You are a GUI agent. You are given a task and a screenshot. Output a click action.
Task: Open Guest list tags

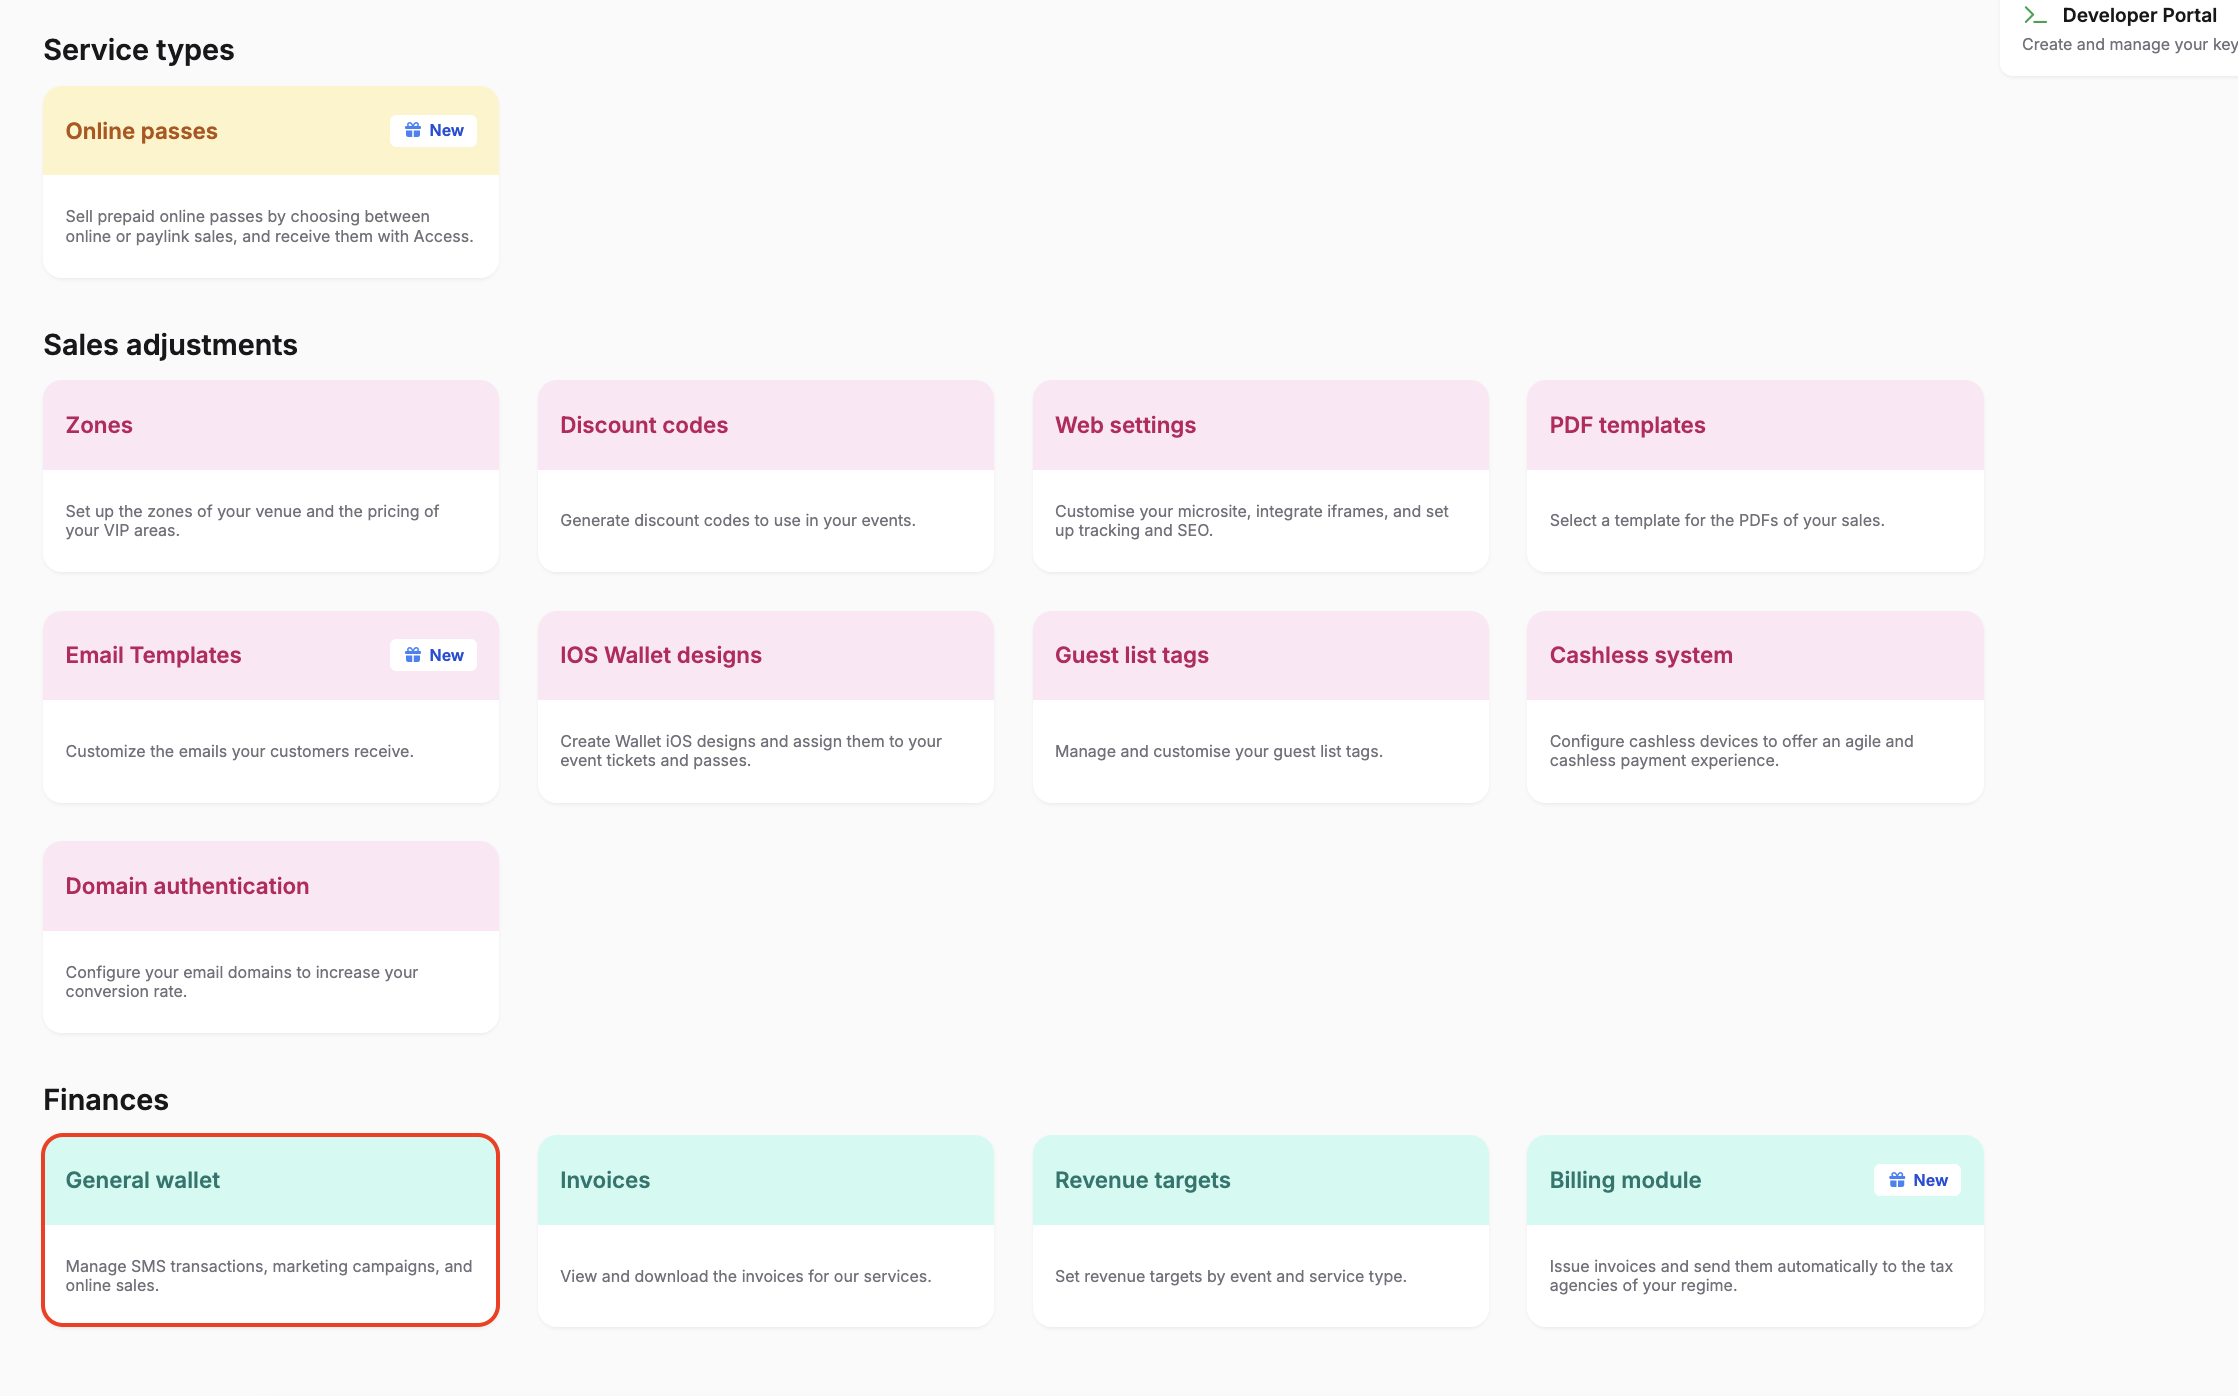click(x=1261, y=707)
